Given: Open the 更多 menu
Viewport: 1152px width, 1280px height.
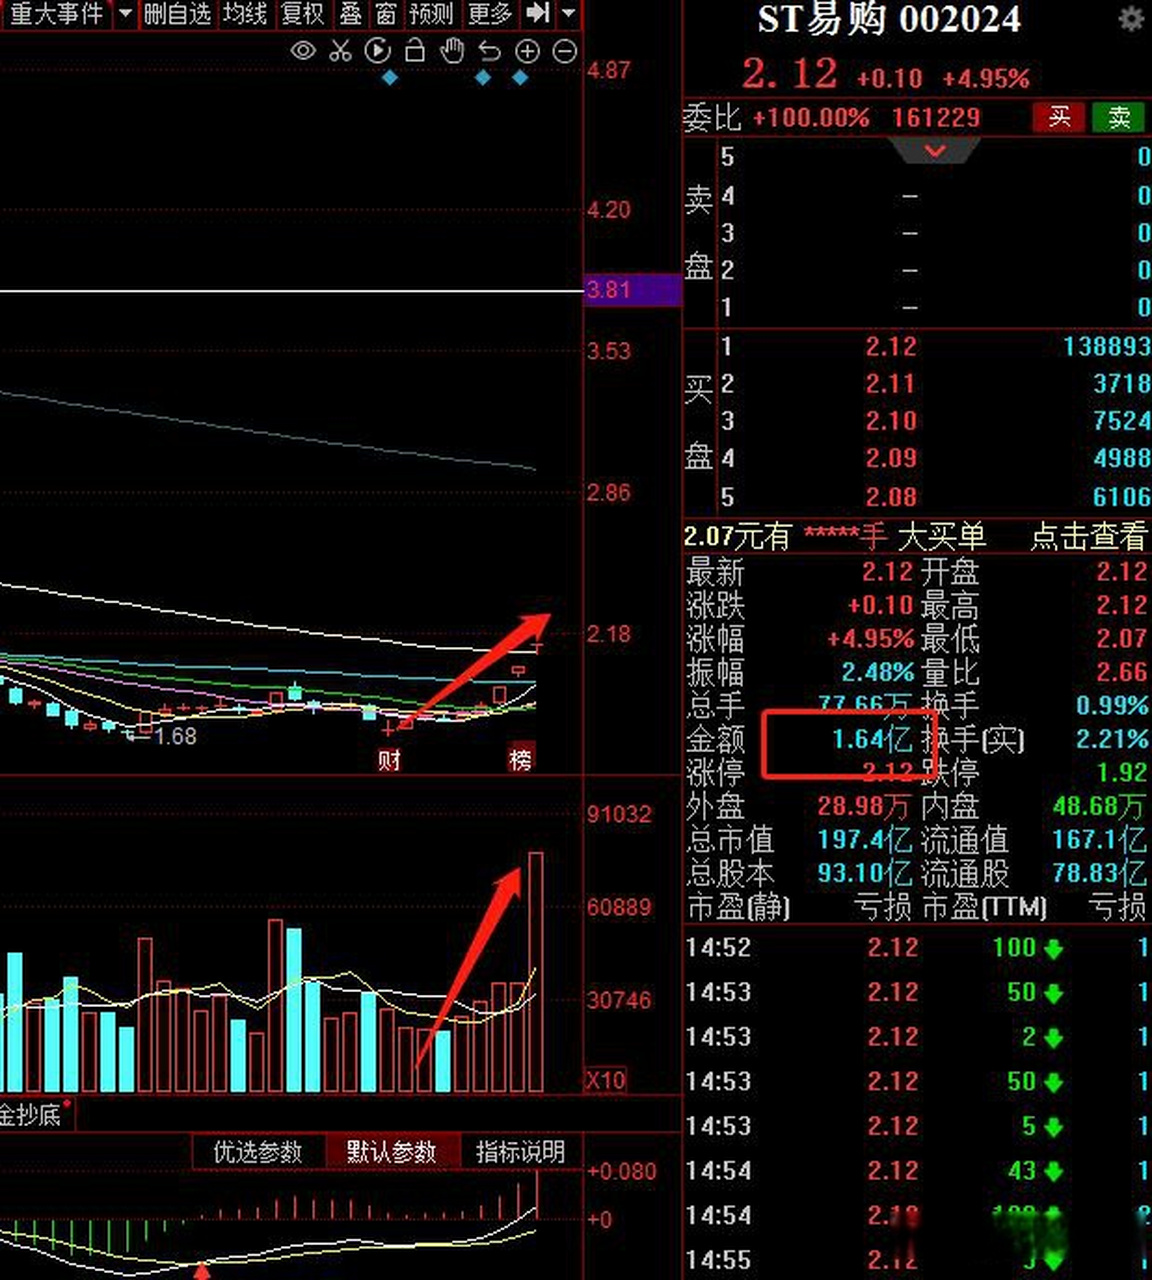Looking at the screenshot, I should 489,14.
